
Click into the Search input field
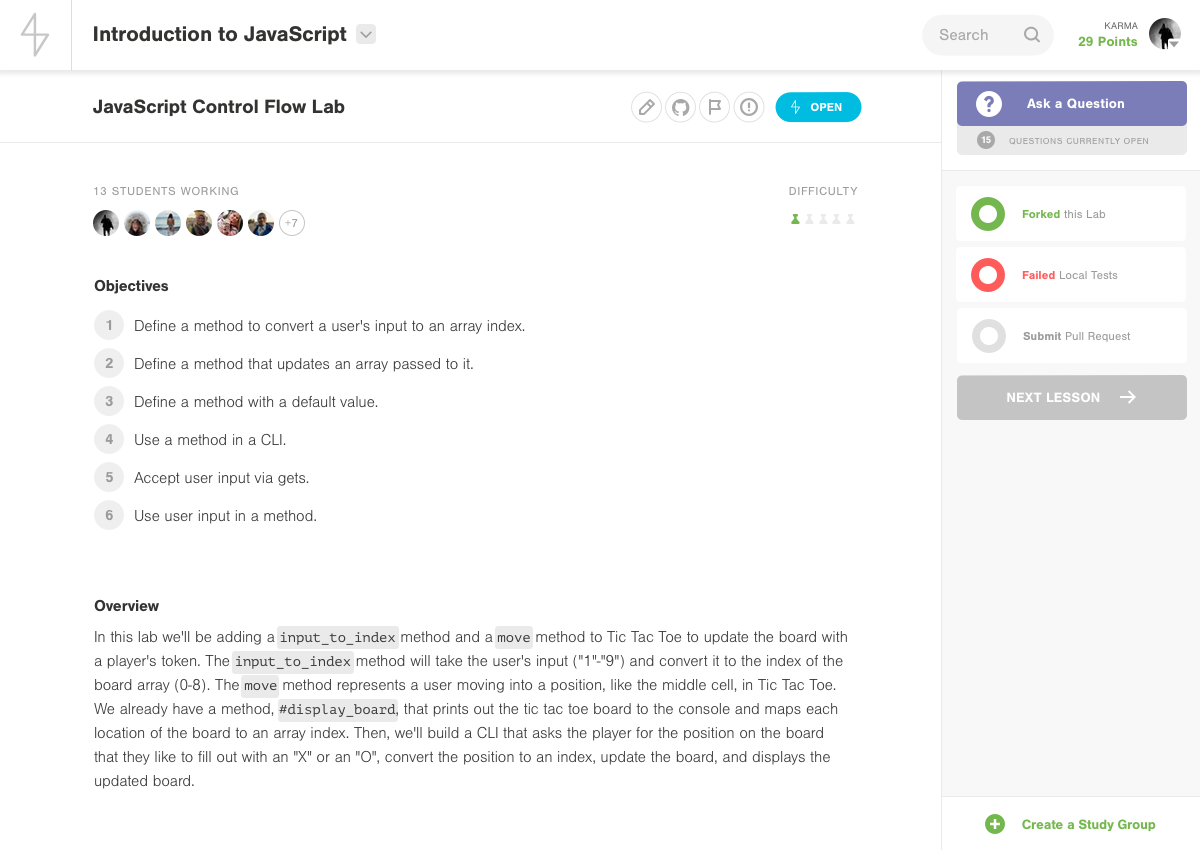click(x=972, y=35)
